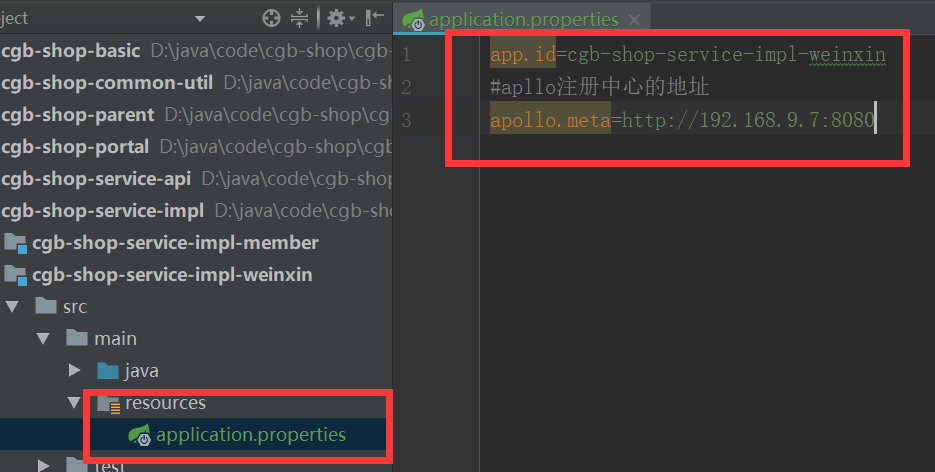
Task: Click the Spring leaf icon on editor tab
Action: 413,20
